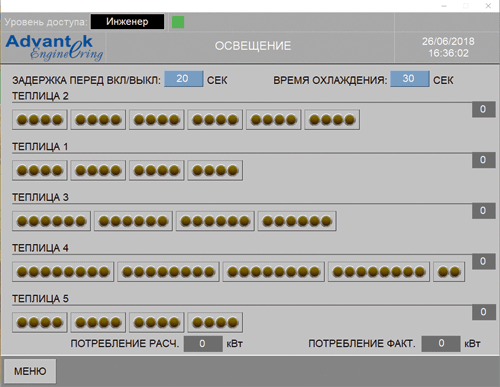Toggle the two-lamp group in ТЕПЛИЦА 4

449,272
